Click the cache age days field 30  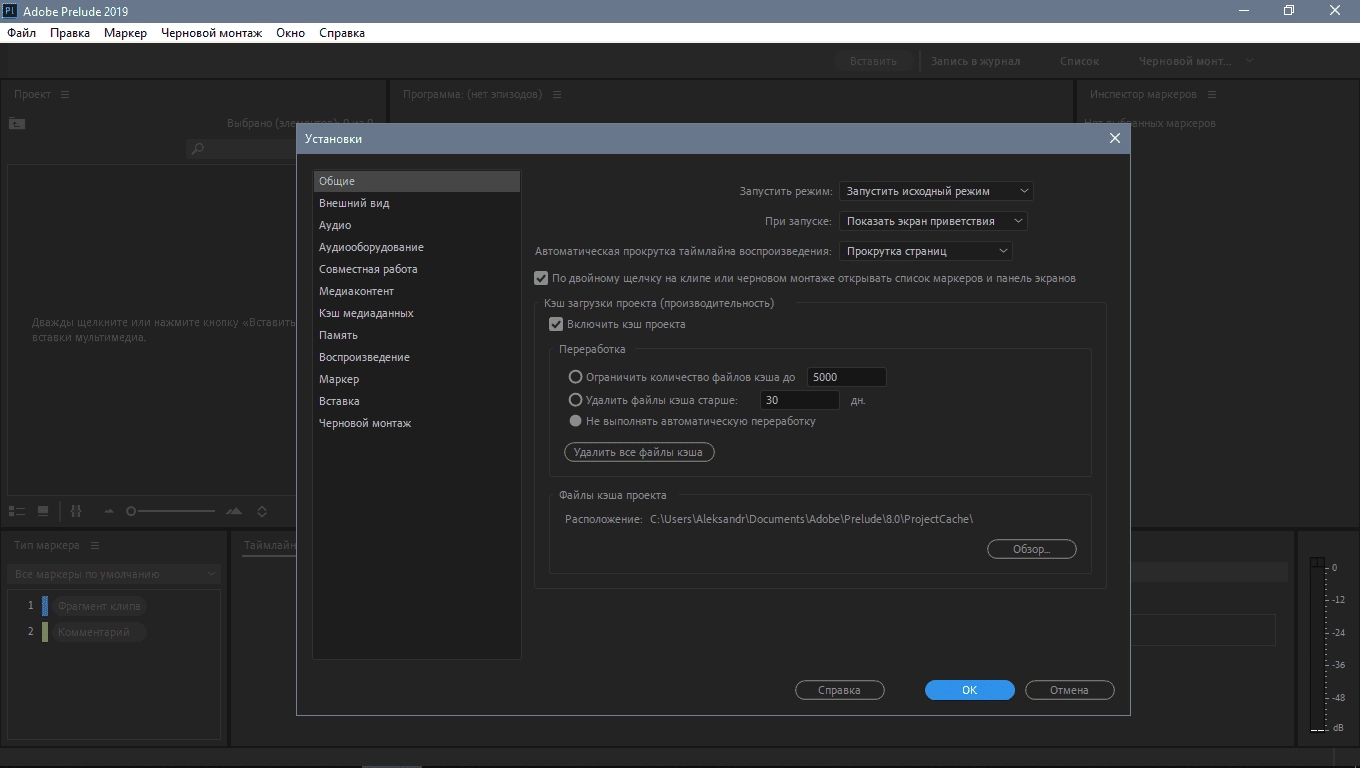(x=799, y=400)
